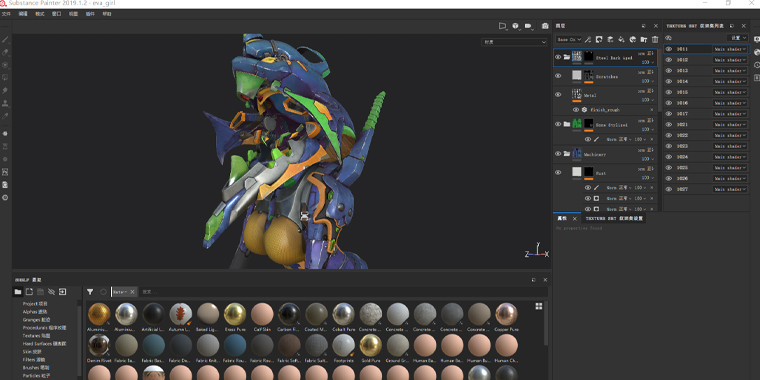Click the camera screenshot icon in viewport
Screen dimensions: 760x380
(x=545, y=26)
